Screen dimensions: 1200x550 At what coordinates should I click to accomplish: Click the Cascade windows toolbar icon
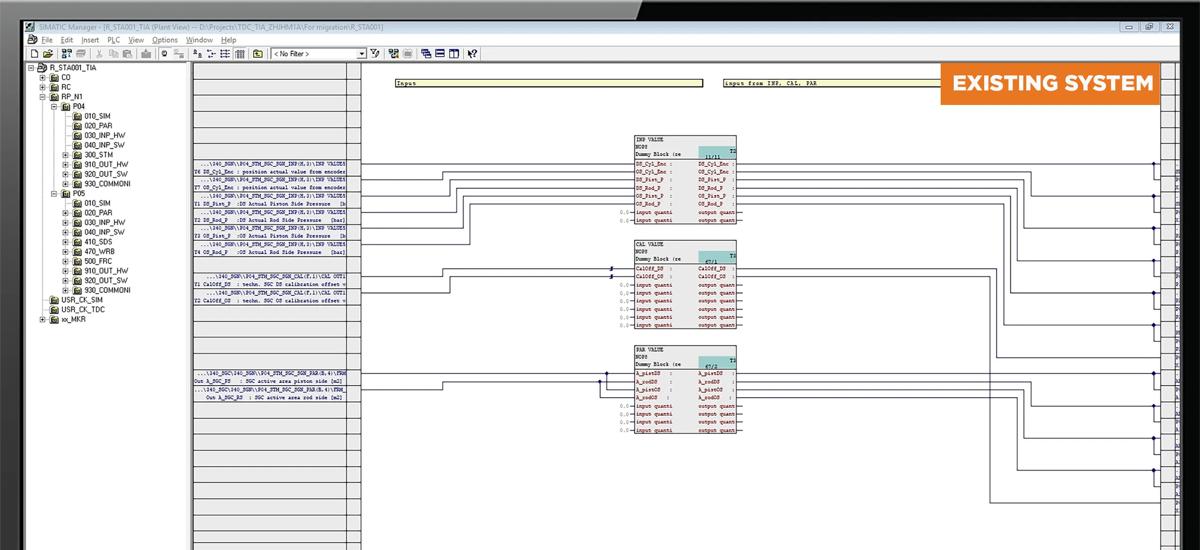pyautogui.click(x=426, y=53)
